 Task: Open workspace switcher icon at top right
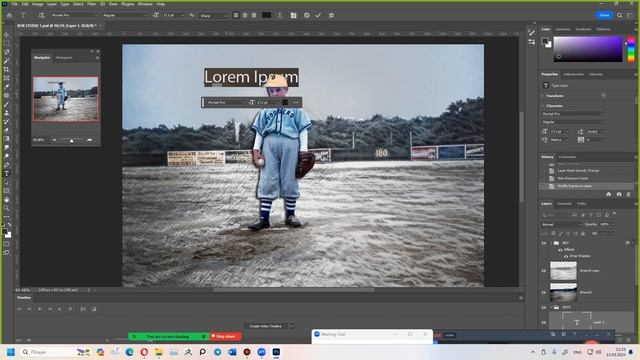click(x=630, y=16)
